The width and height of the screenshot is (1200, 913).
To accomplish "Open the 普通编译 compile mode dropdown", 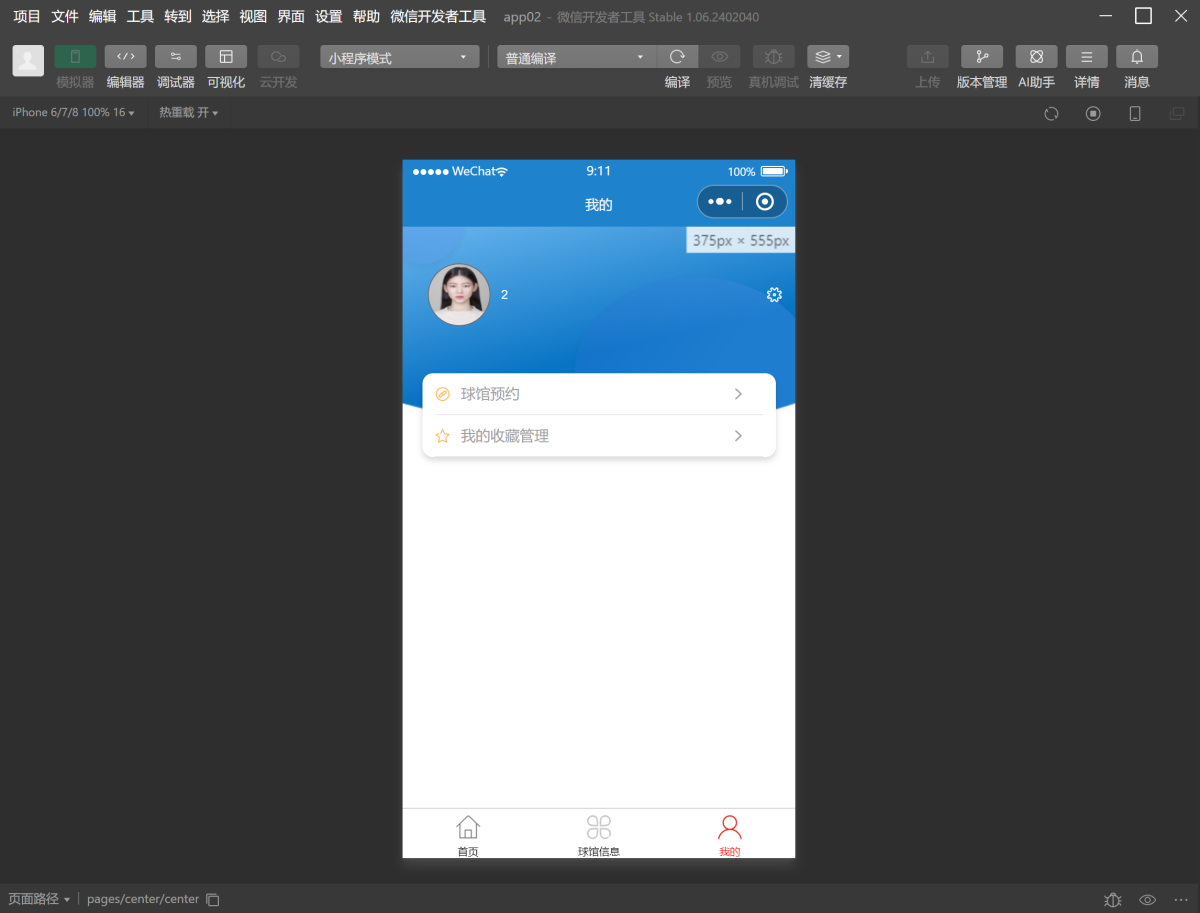I will (575, 58).
